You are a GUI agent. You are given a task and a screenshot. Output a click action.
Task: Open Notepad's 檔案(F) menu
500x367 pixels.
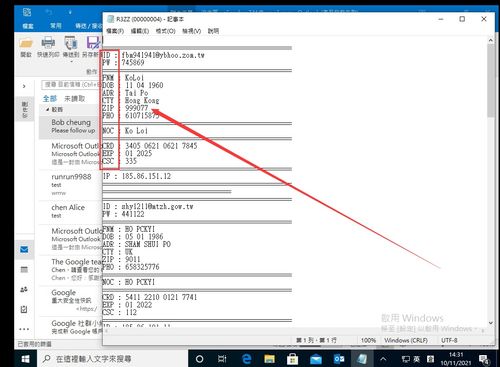[115, 31]
